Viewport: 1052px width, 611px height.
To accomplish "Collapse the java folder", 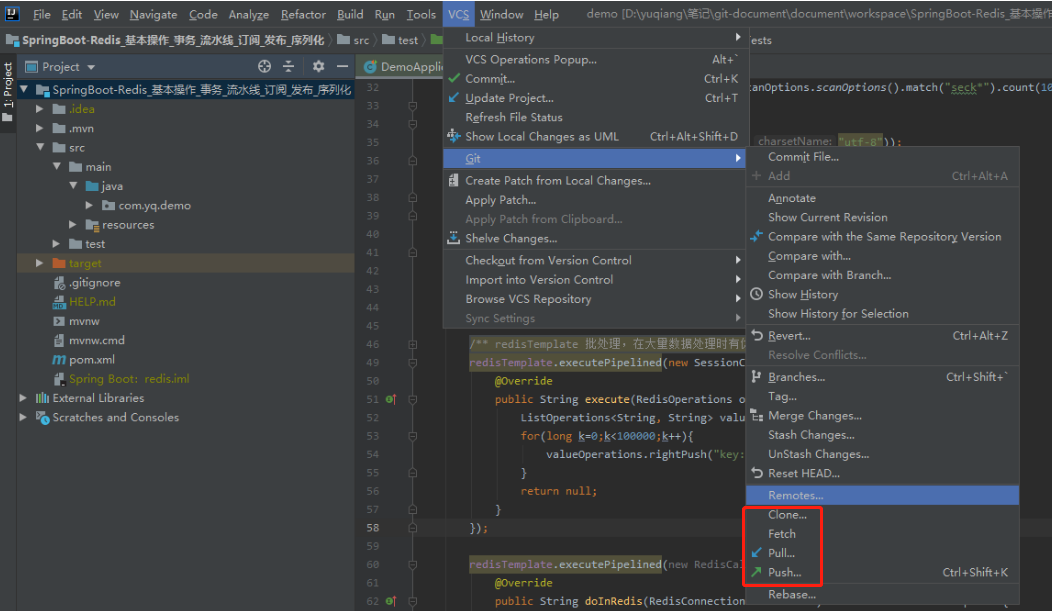I will tap(73, 186).
